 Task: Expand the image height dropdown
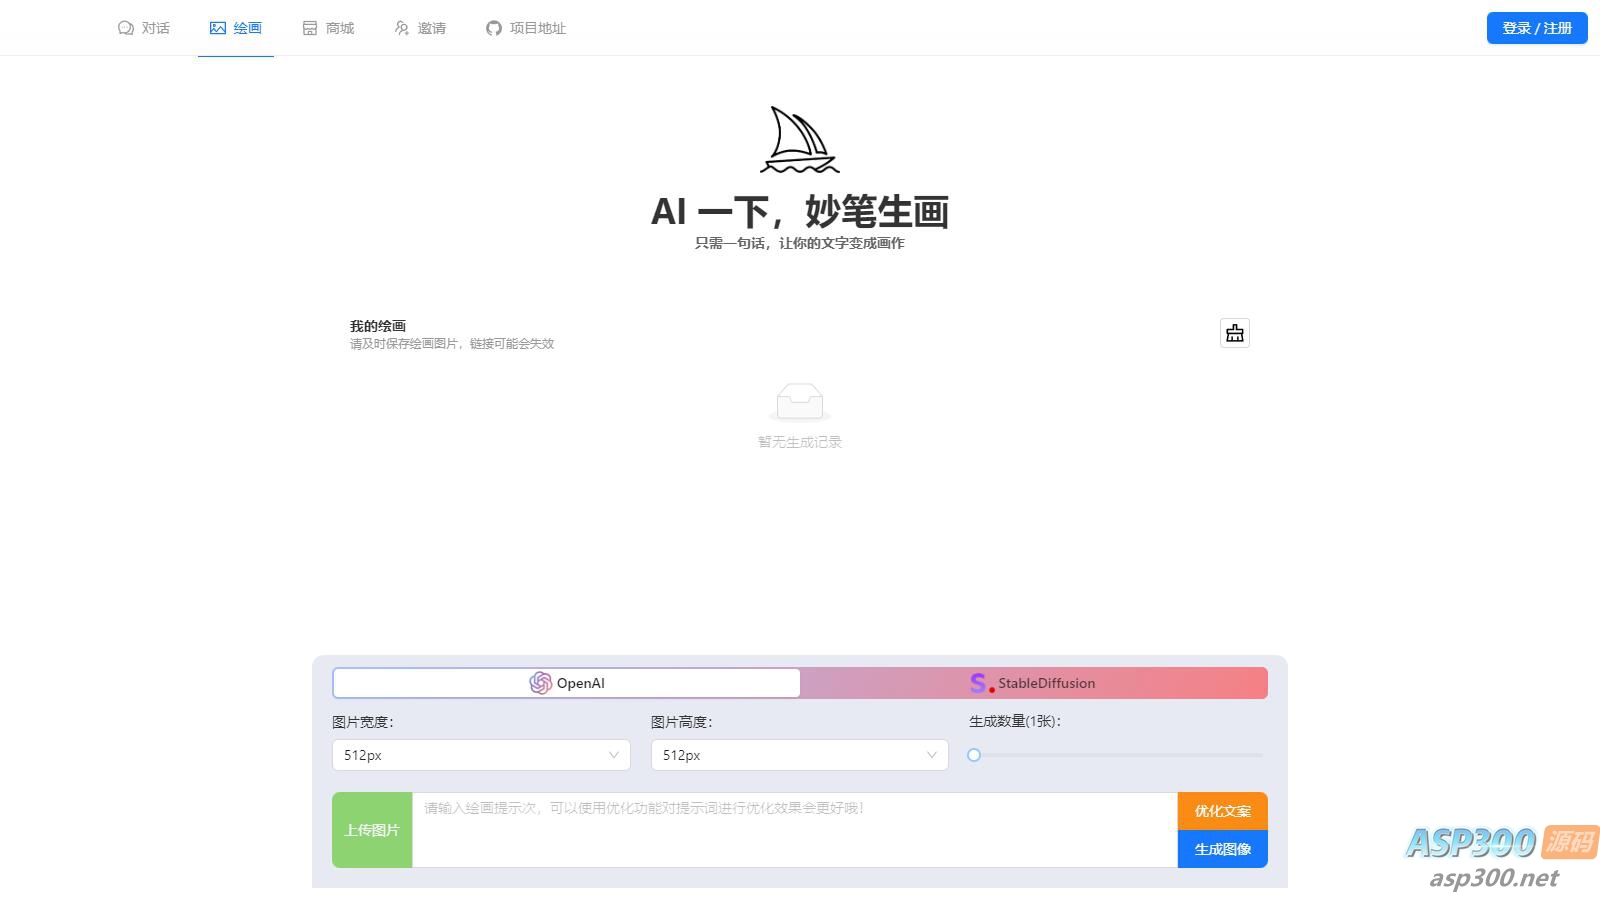[798, 755]
